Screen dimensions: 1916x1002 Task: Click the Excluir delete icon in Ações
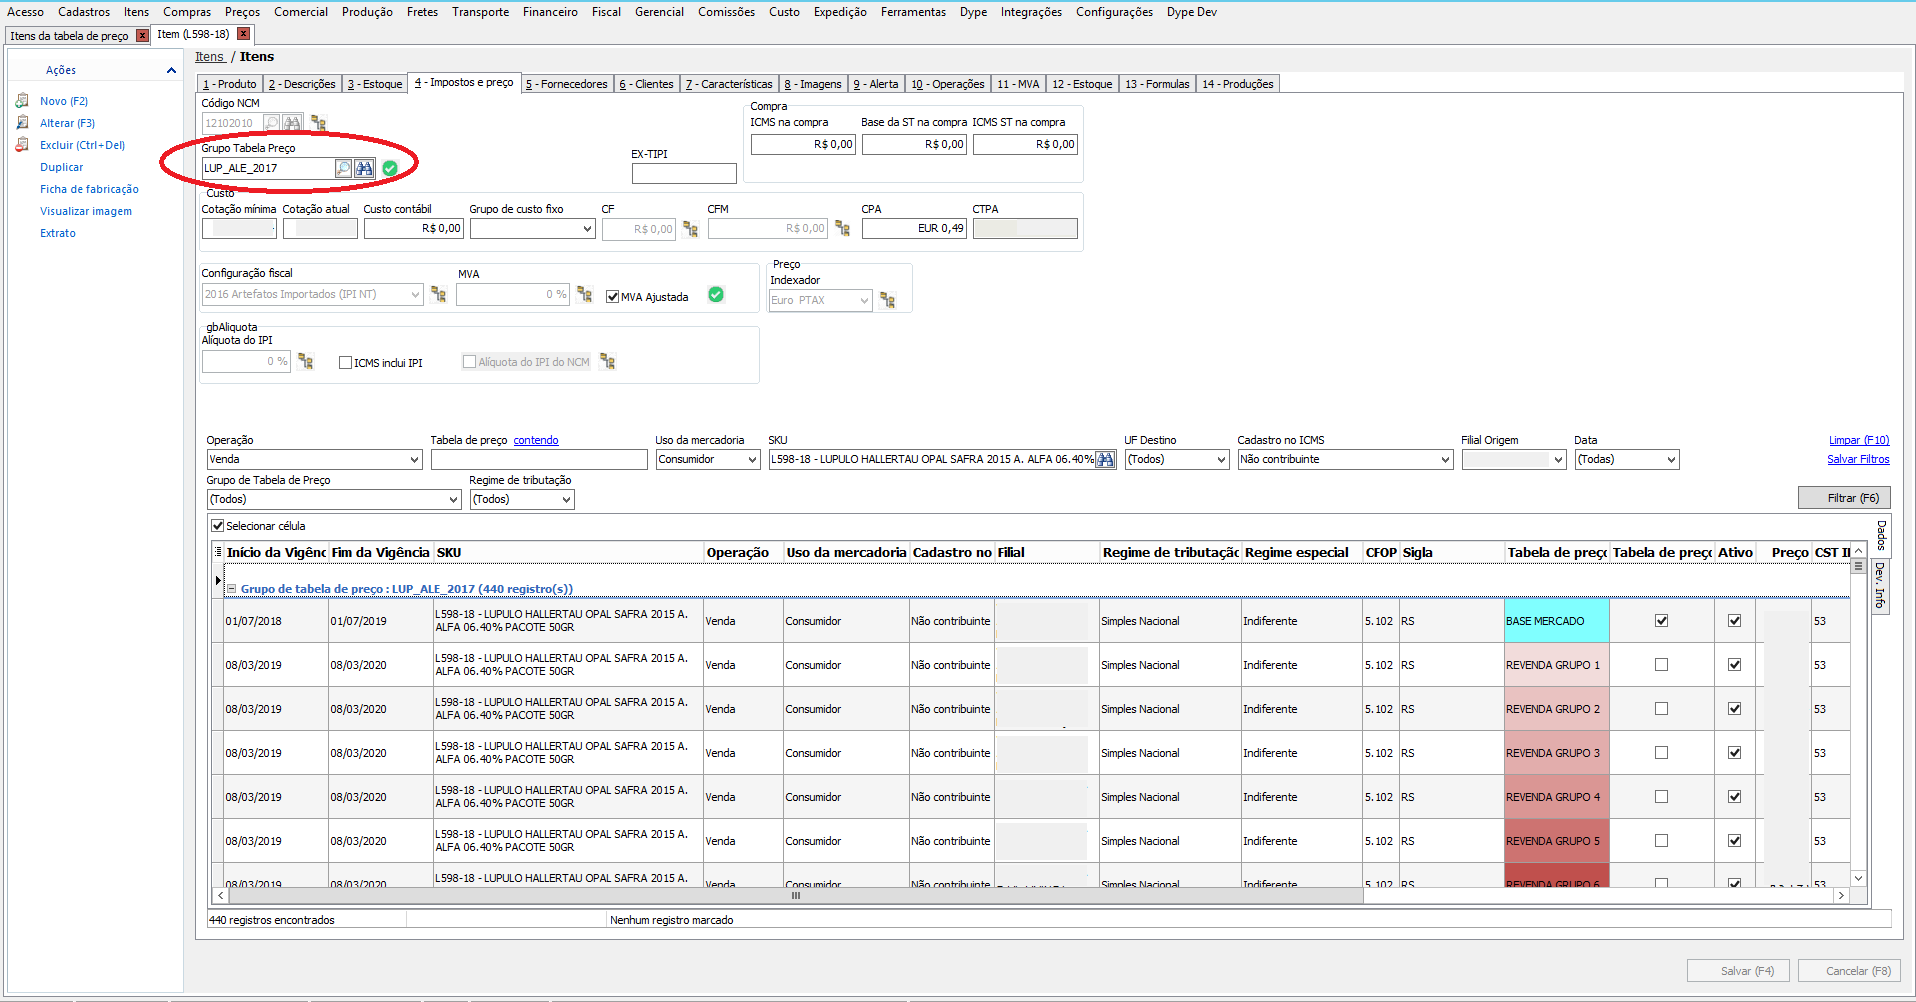[22, 145]
